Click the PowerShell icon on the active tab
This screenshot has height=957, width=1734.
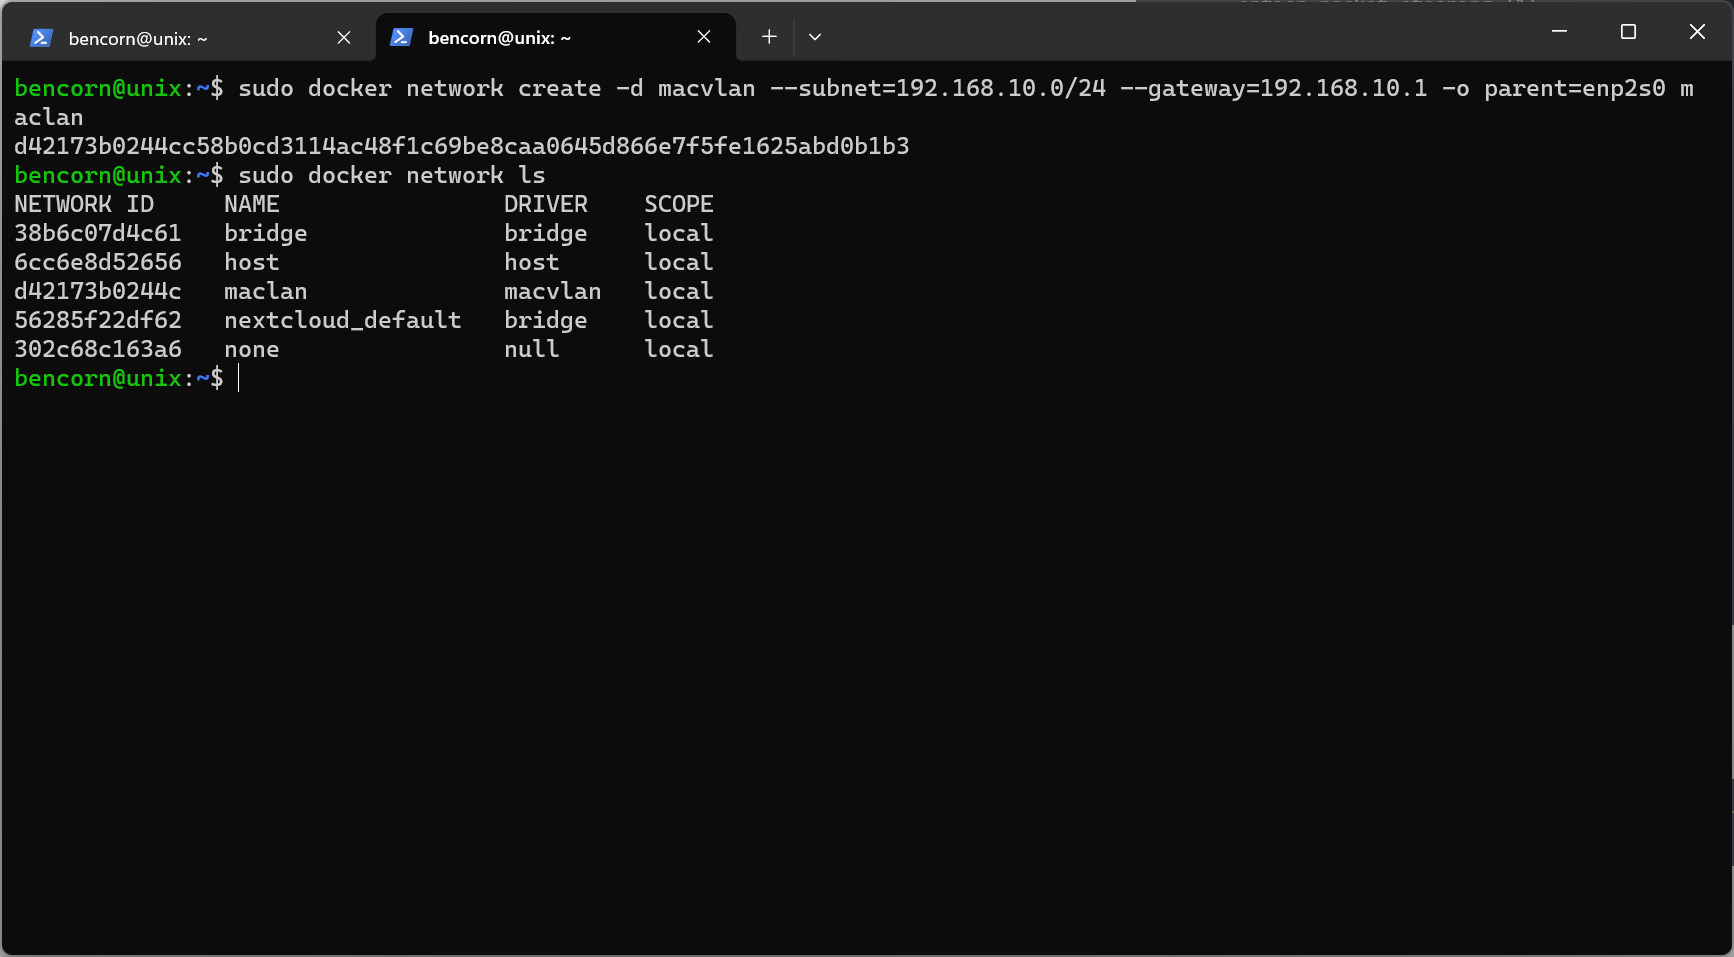click(400, 36)
